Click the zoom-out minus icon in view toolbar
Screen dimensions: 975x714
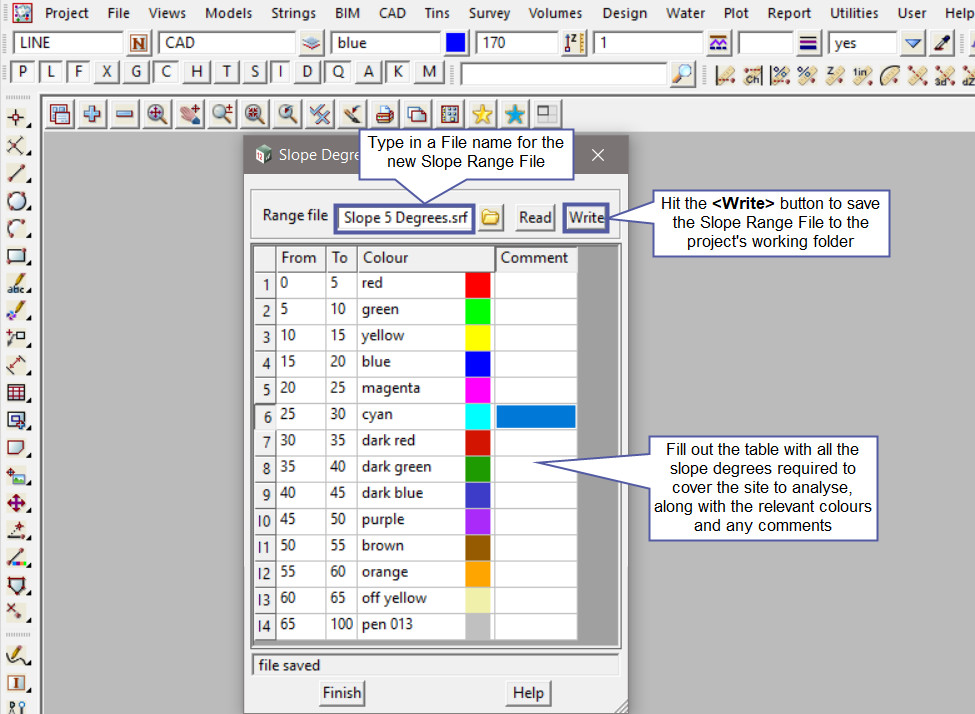tap(124, 114)
